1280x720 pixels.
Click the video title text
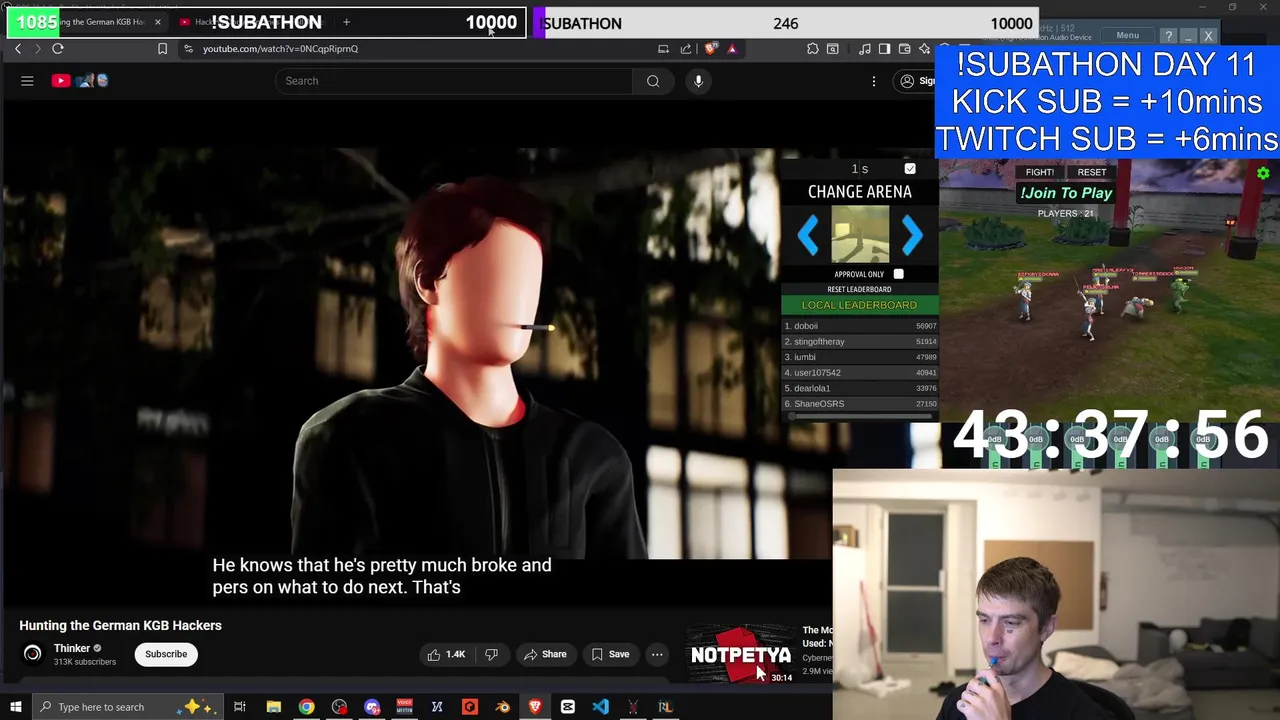point(120,625)
